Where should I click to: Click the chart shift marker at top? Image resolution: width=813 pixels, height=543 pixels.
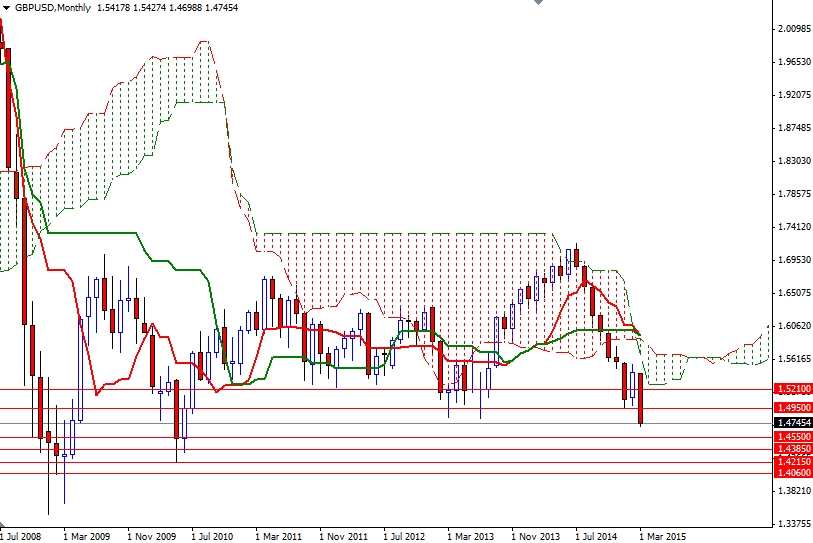coord(539,2)
